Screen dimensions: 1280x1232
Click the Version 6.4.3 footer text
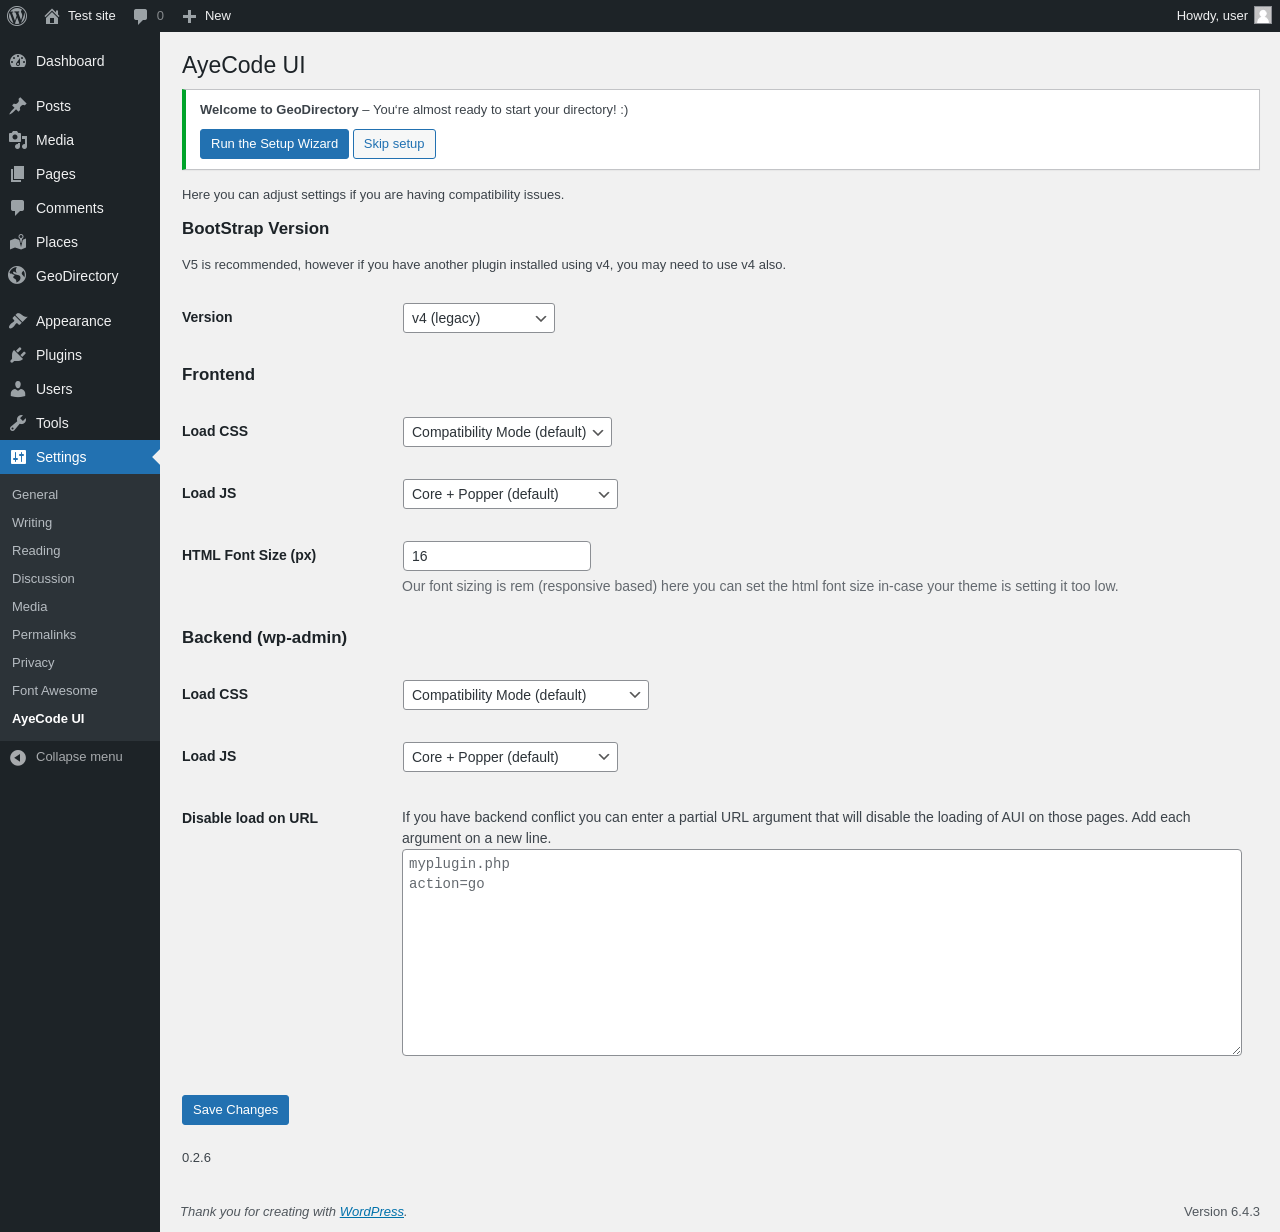click(1222, 1211)
